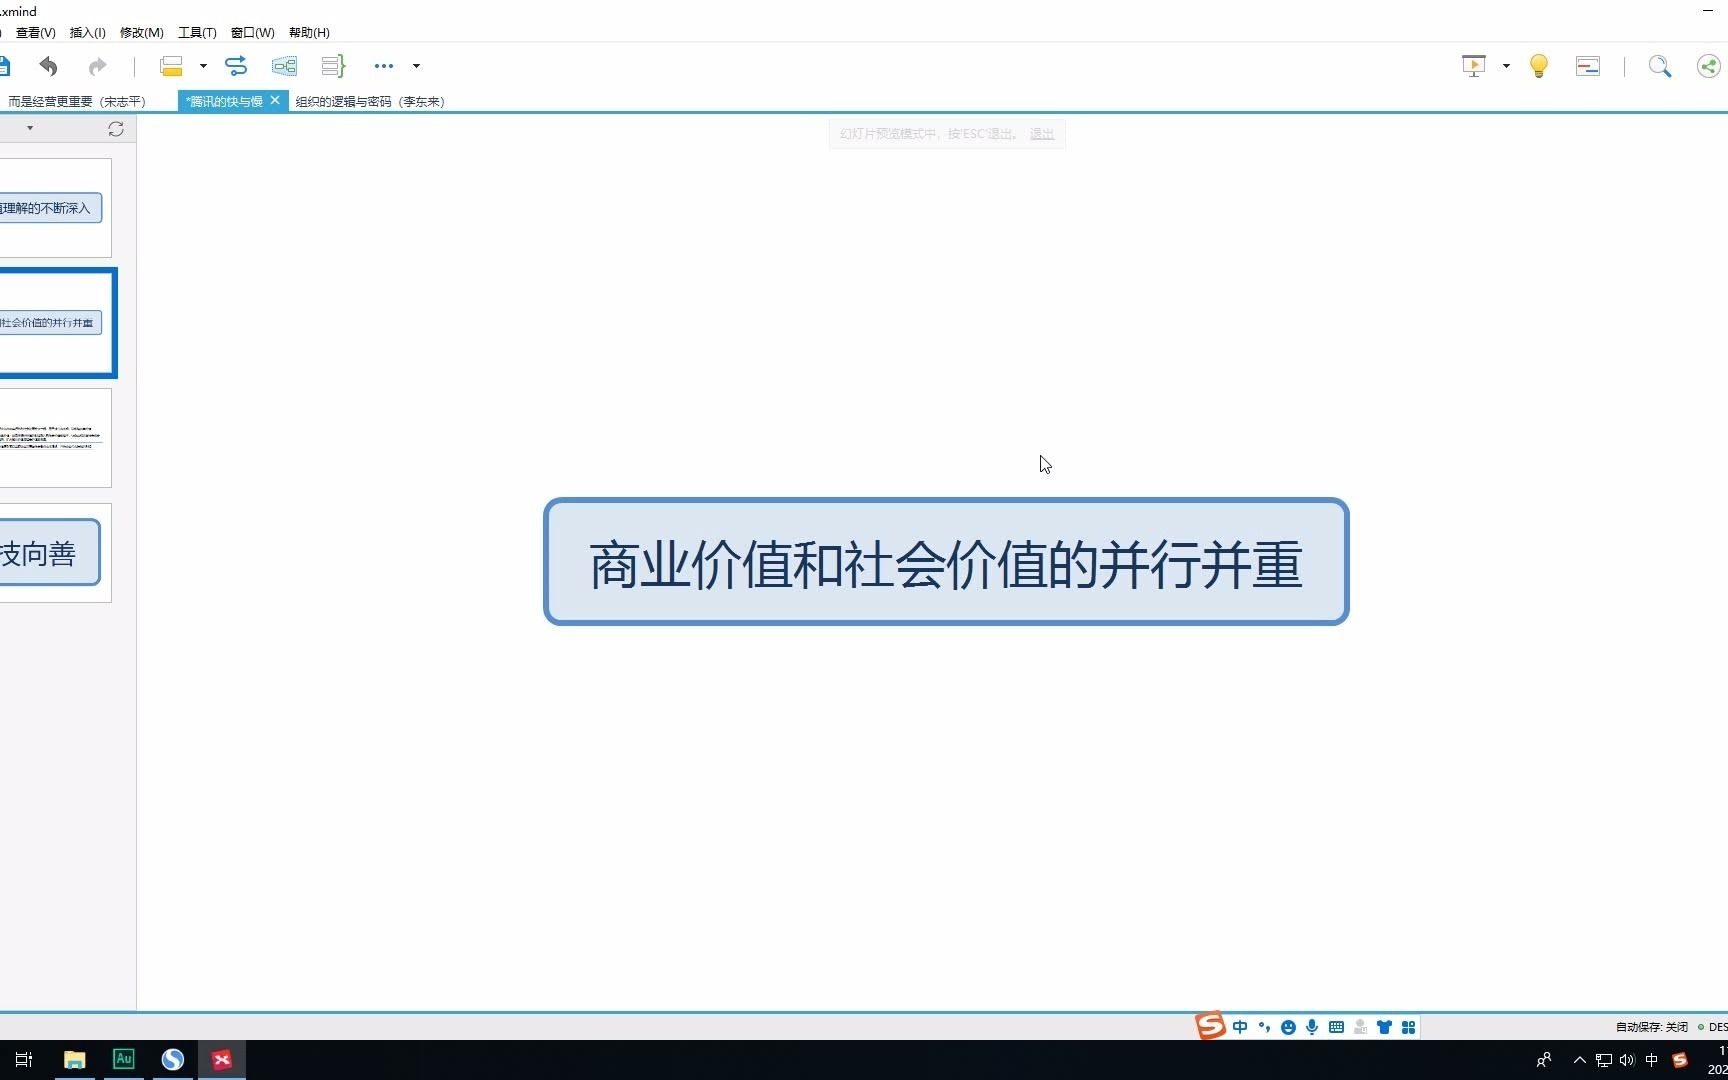Click the slide card icon
This screenshot has height=1080, width=1728.
coord(1588,66)
